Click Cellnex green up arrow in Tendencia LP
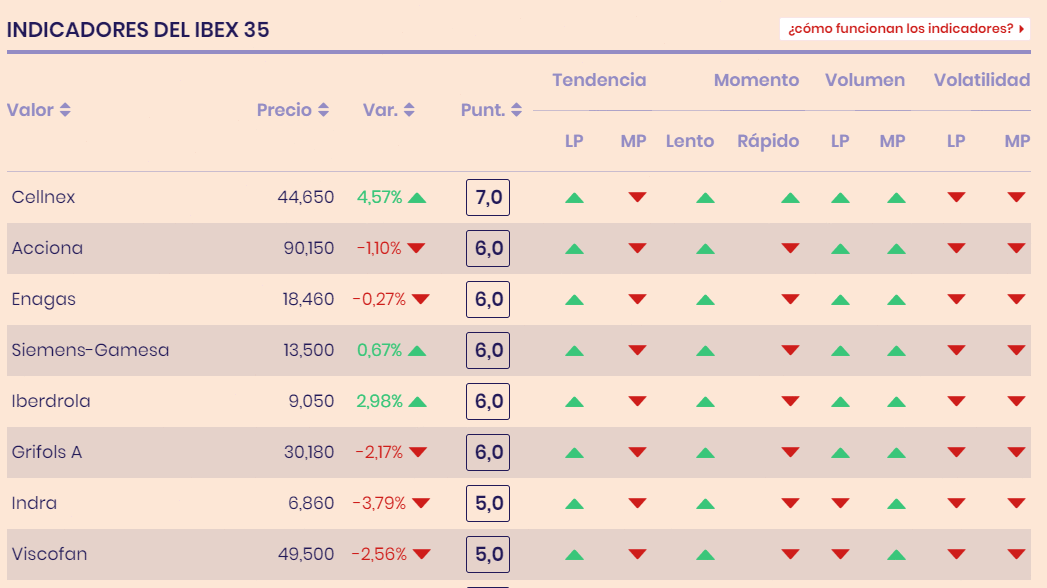Viewport: 1047px width, 588px height. tap(574, 198)
